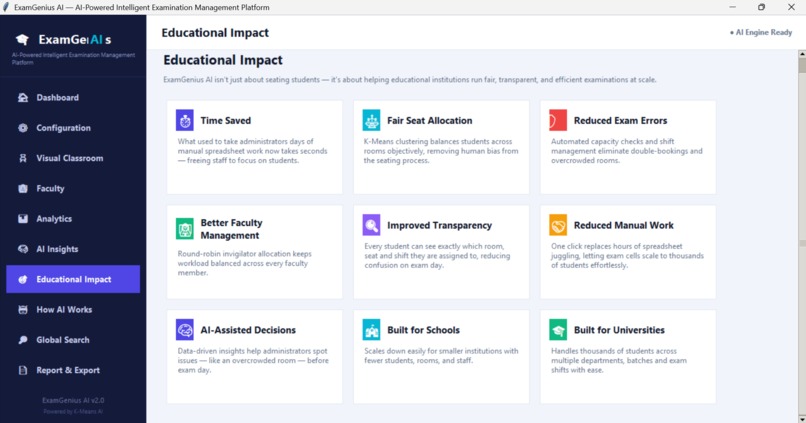The image size is (806, 423).
Task: Click the Global Search magnifier icon
Action: [23, 340]
